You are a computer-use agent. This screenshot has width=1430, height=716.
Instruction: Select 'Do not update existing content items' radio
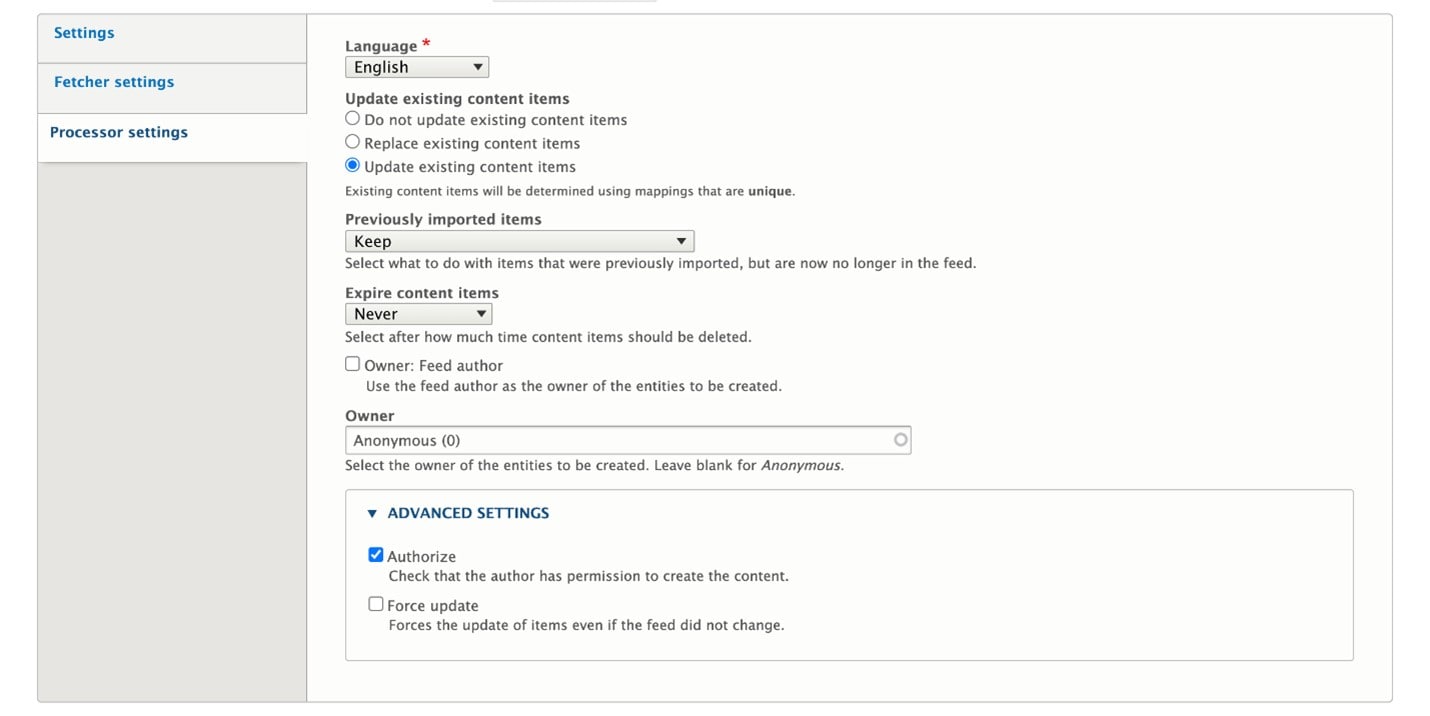click(x=352, y=119)
